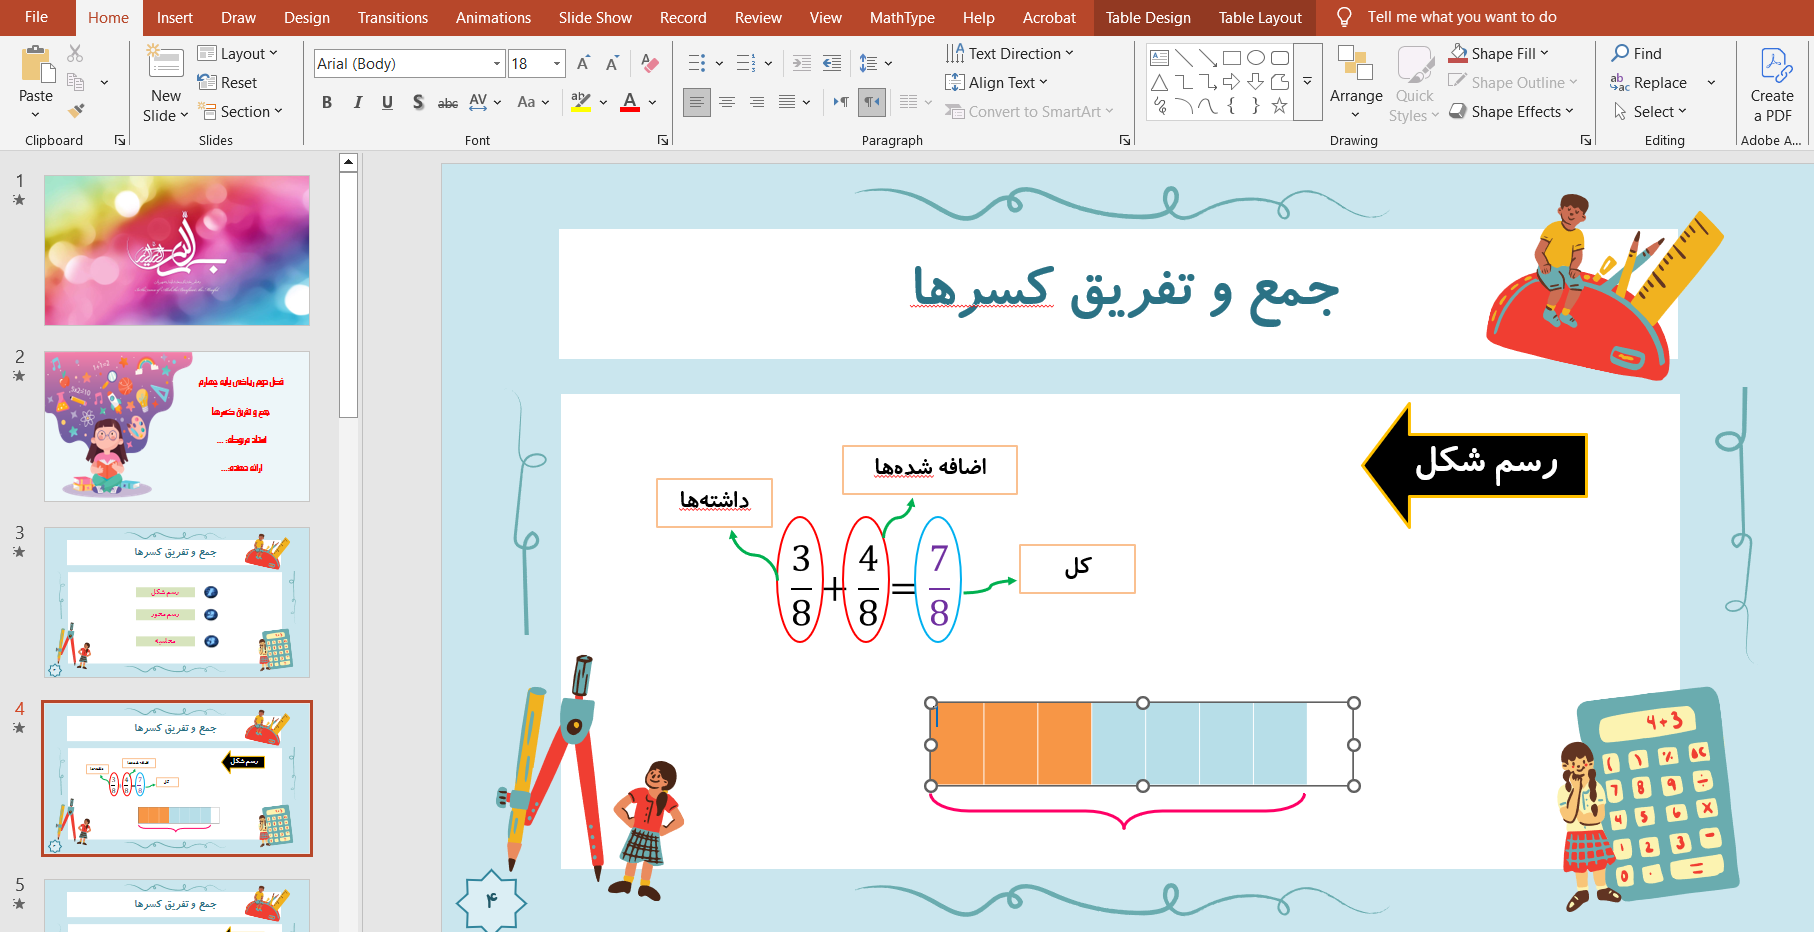
Task: Expand the Shape Fill dropdown
Action: click(1544, 54)
